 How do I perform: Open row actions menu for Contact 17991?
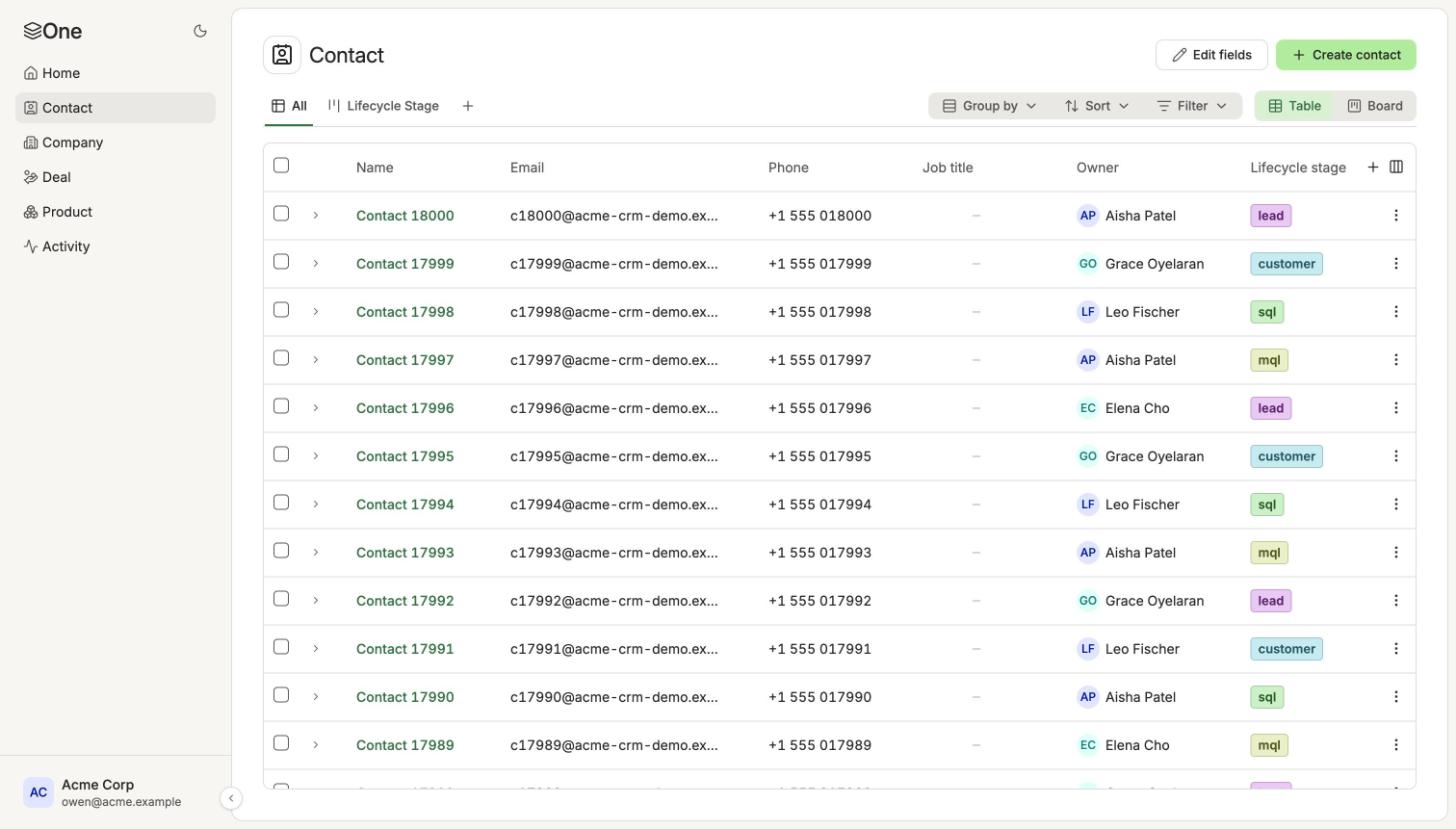pyautogui.click(x=1396, y=649)
